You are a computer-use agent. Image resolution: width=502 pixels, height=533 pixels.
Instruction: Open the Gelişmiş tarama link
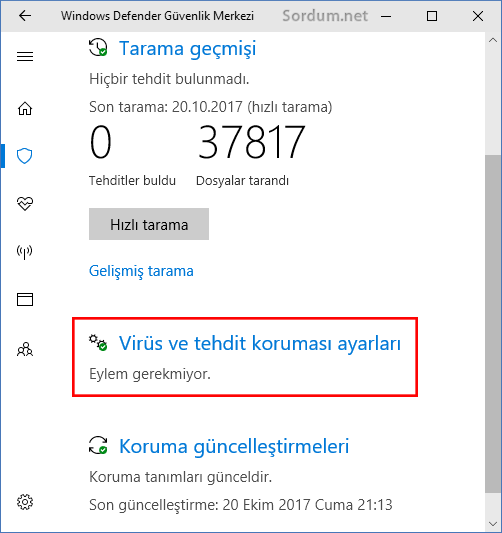tap(141, 271)
